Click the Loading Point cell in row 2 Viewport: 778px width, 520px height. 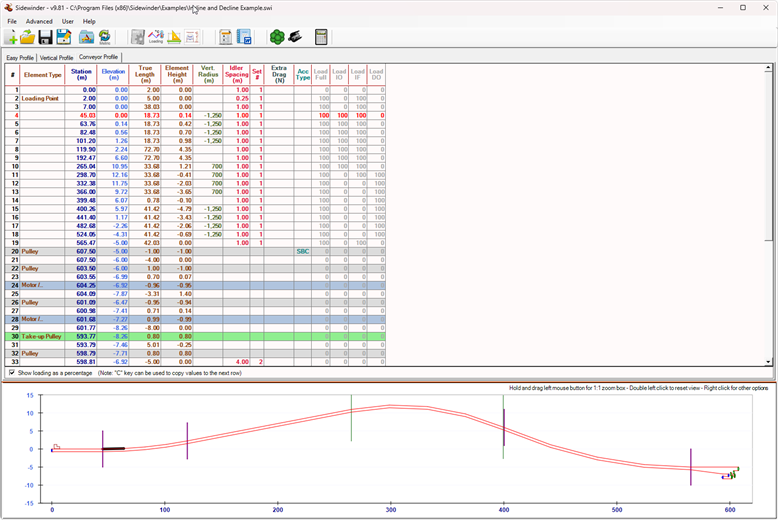(x=42, y=98)
